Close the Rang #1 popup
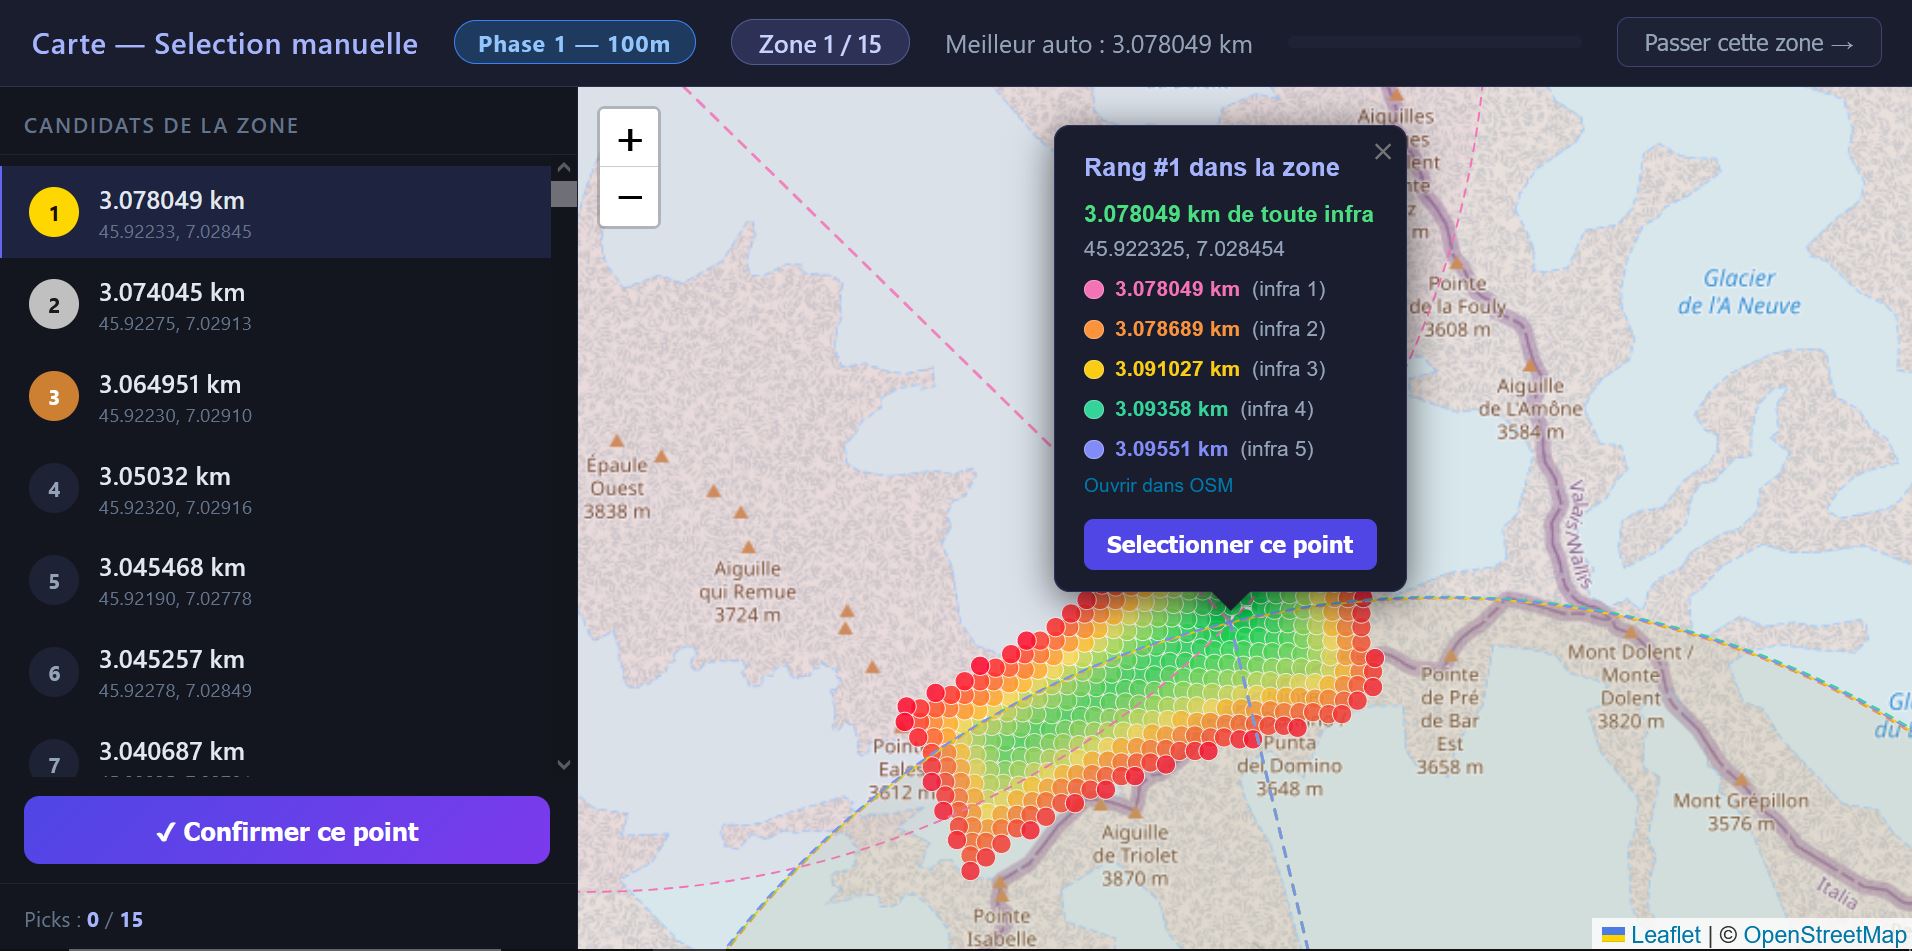The width and height of the screenshot is (1912, 951). (1383, 152)
